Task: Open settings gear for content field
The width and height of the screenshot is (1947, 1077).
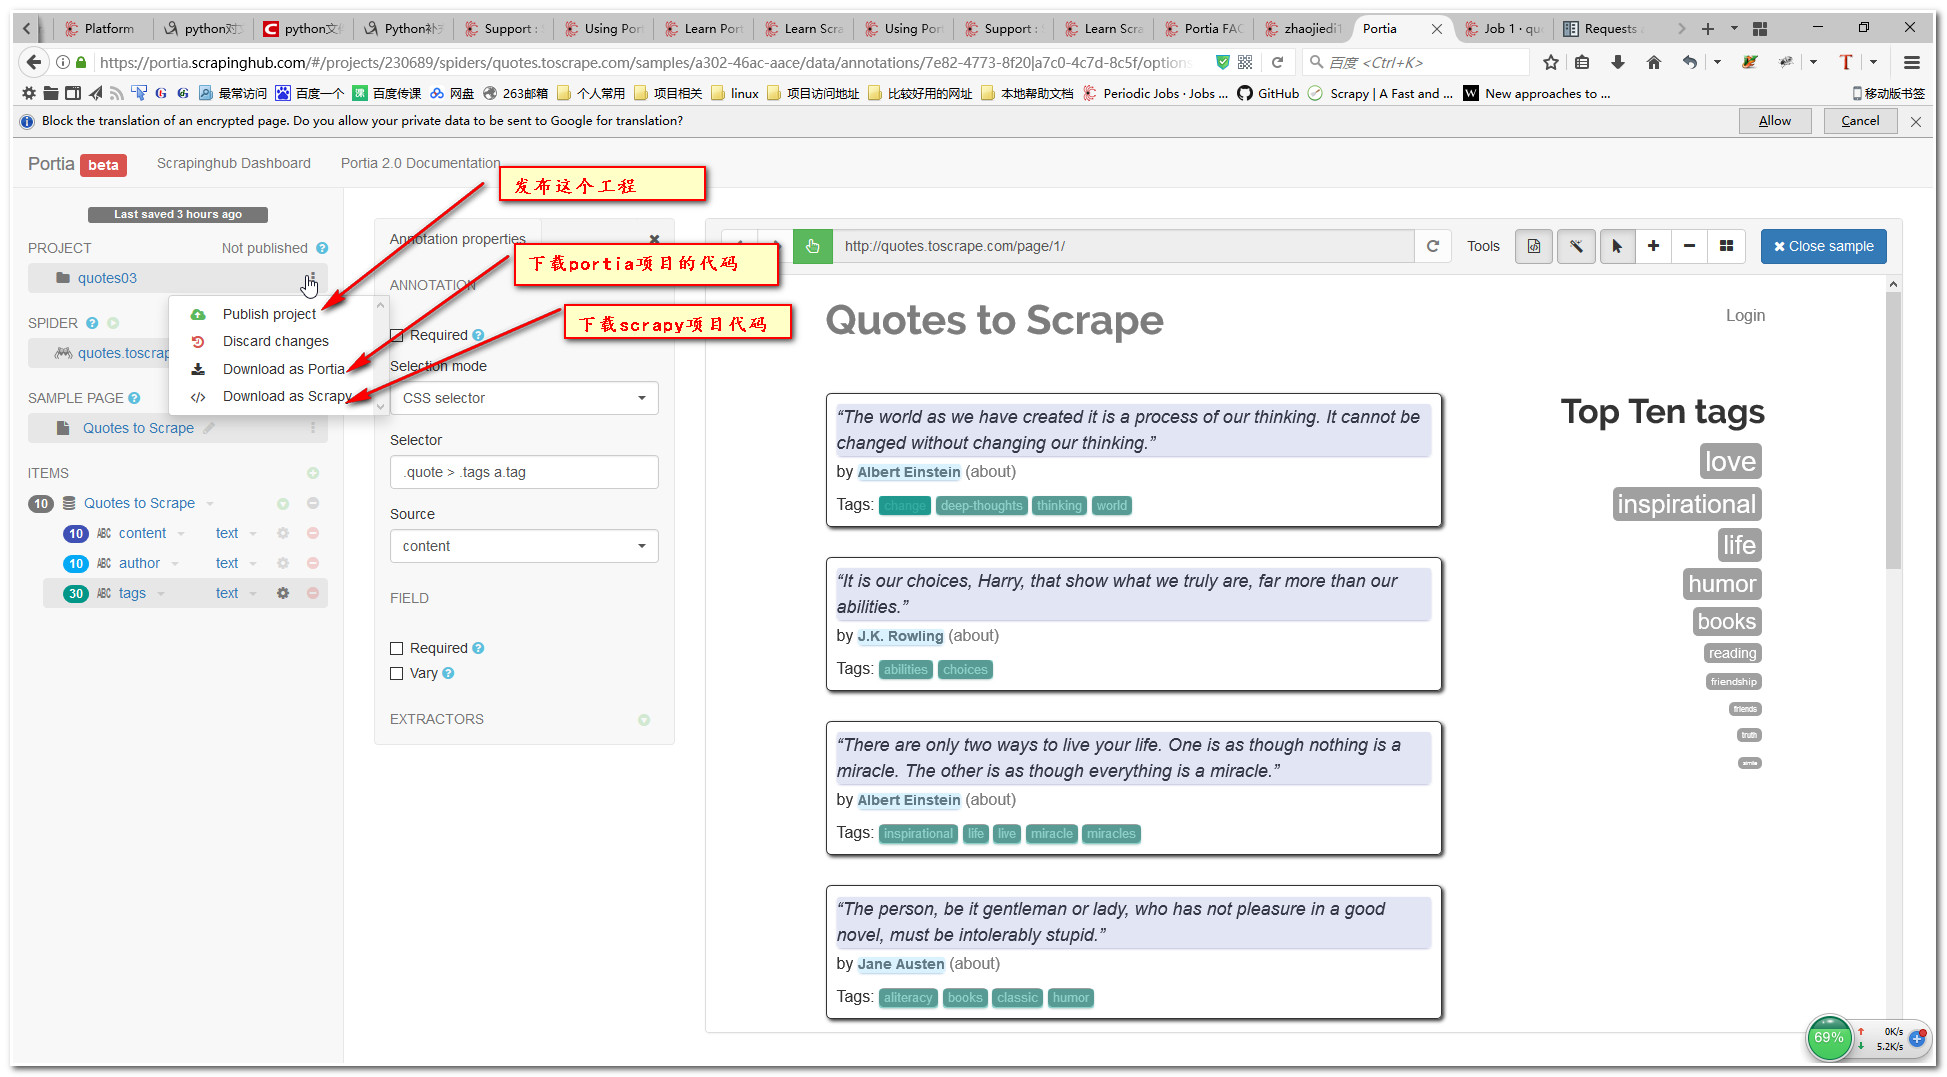Action: tap(283, 533)
